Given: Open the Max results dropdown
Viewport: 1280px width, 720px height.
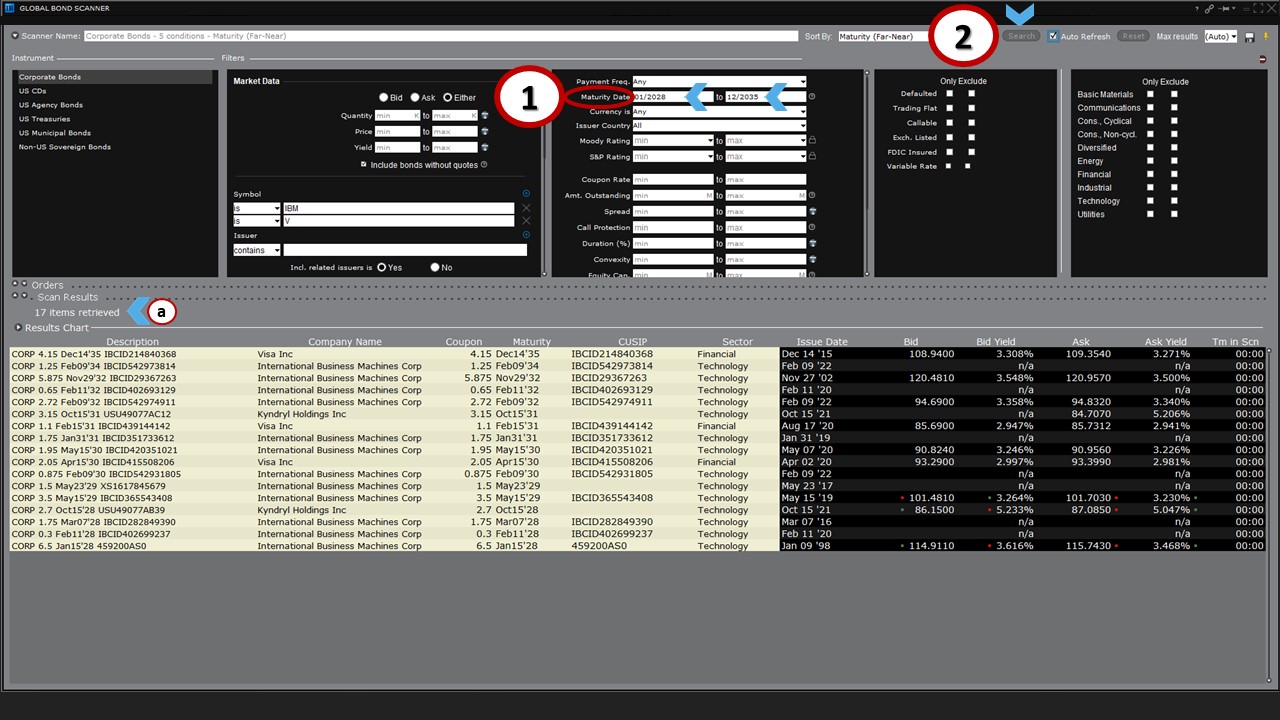Looking at the screenshot, I should (1221, 37).
